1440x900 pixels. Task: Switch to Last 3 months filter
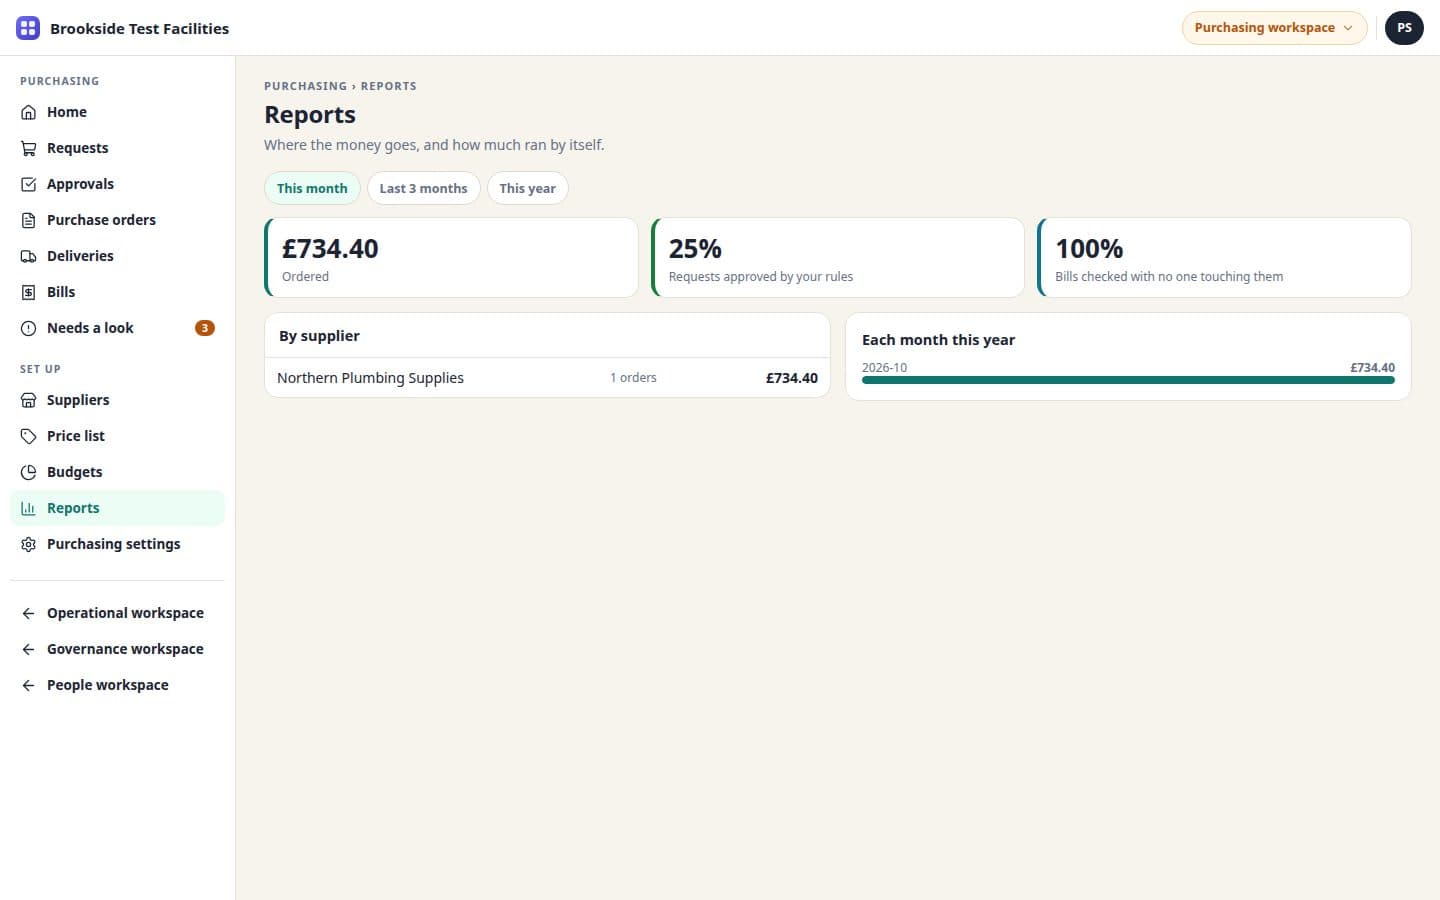(424, 188)
